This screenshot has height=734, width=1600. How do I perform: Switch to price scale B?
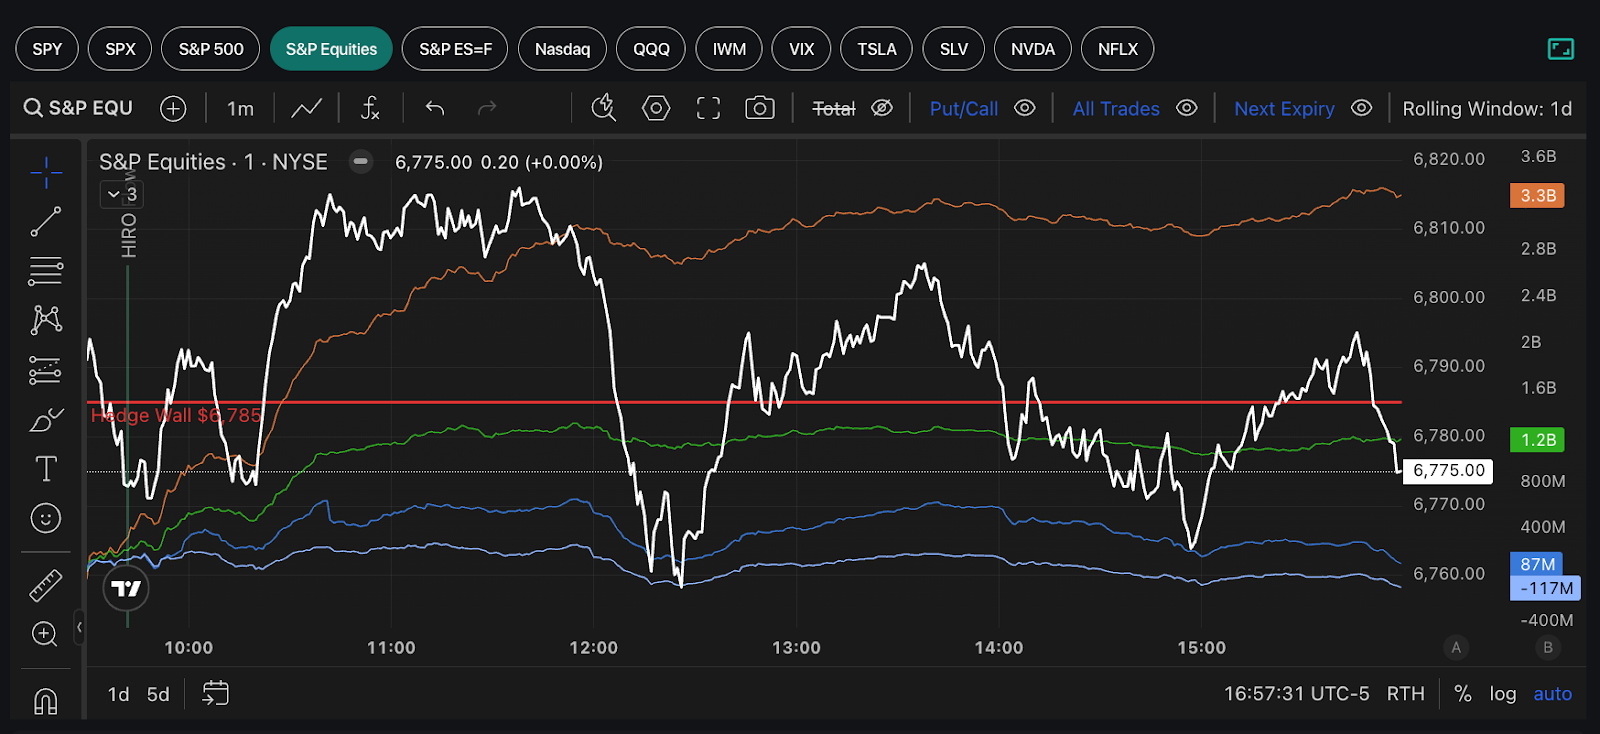tap(1548, 647)
